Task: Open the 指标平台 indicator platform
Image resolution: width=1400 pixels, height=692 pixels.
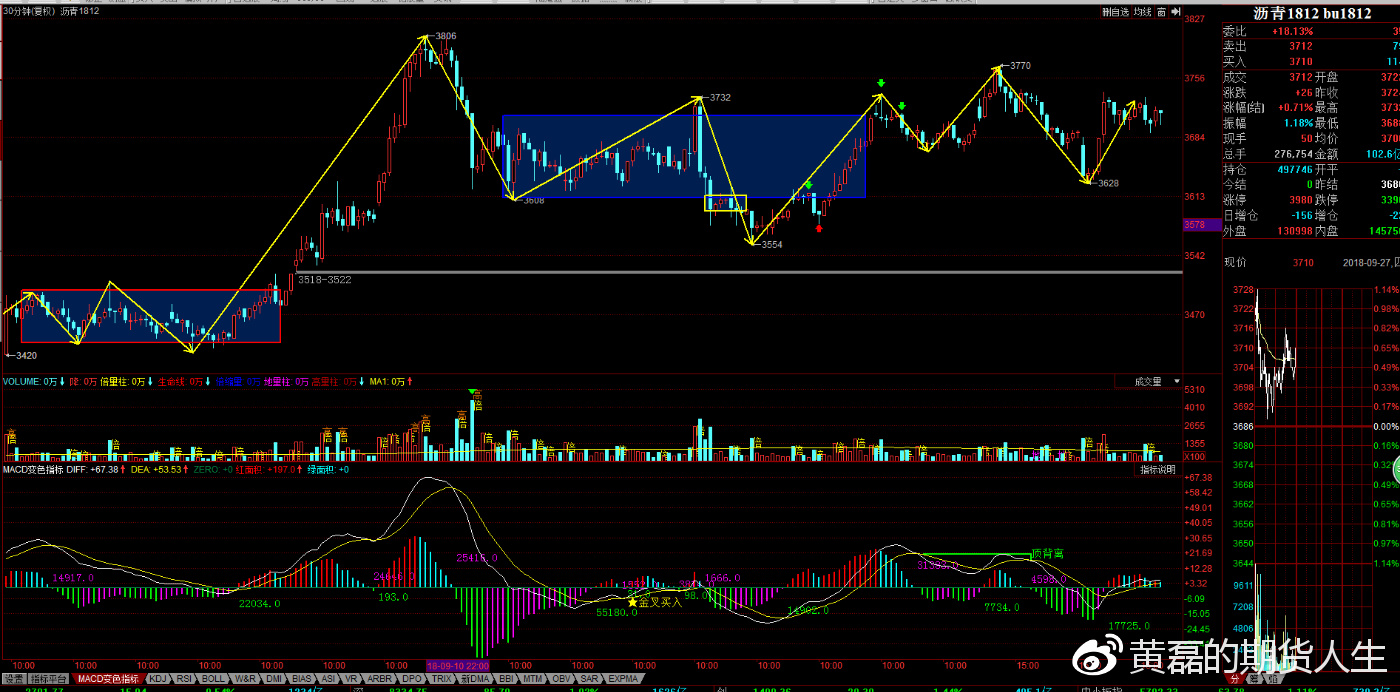Action: [x=47, y=679]
